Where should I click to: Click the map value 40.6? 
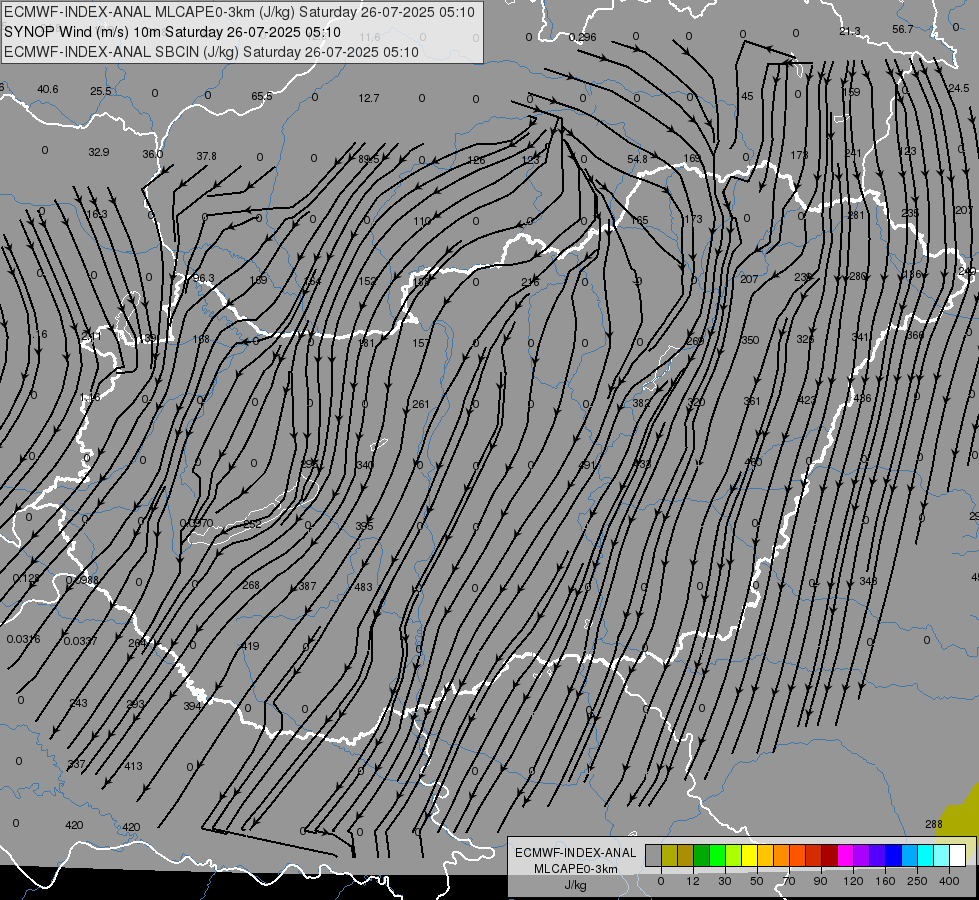[47, 89]
